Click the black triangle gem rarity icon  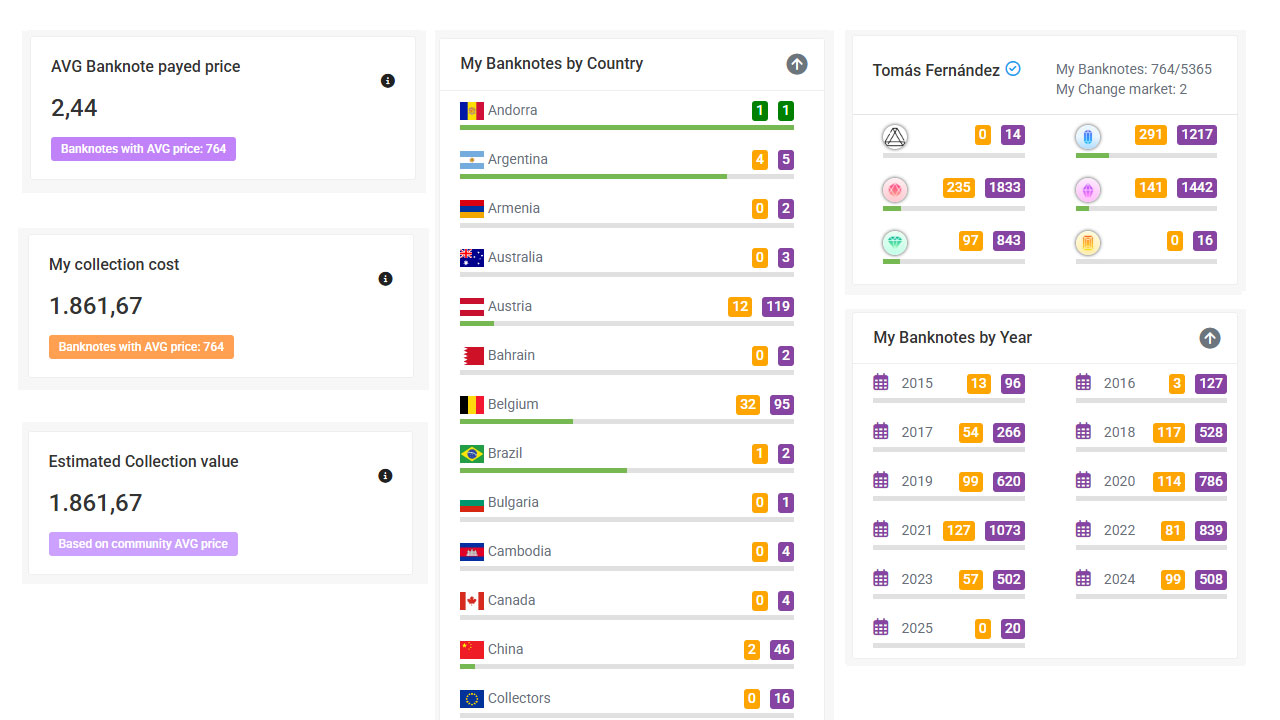[x=895, y=137]
